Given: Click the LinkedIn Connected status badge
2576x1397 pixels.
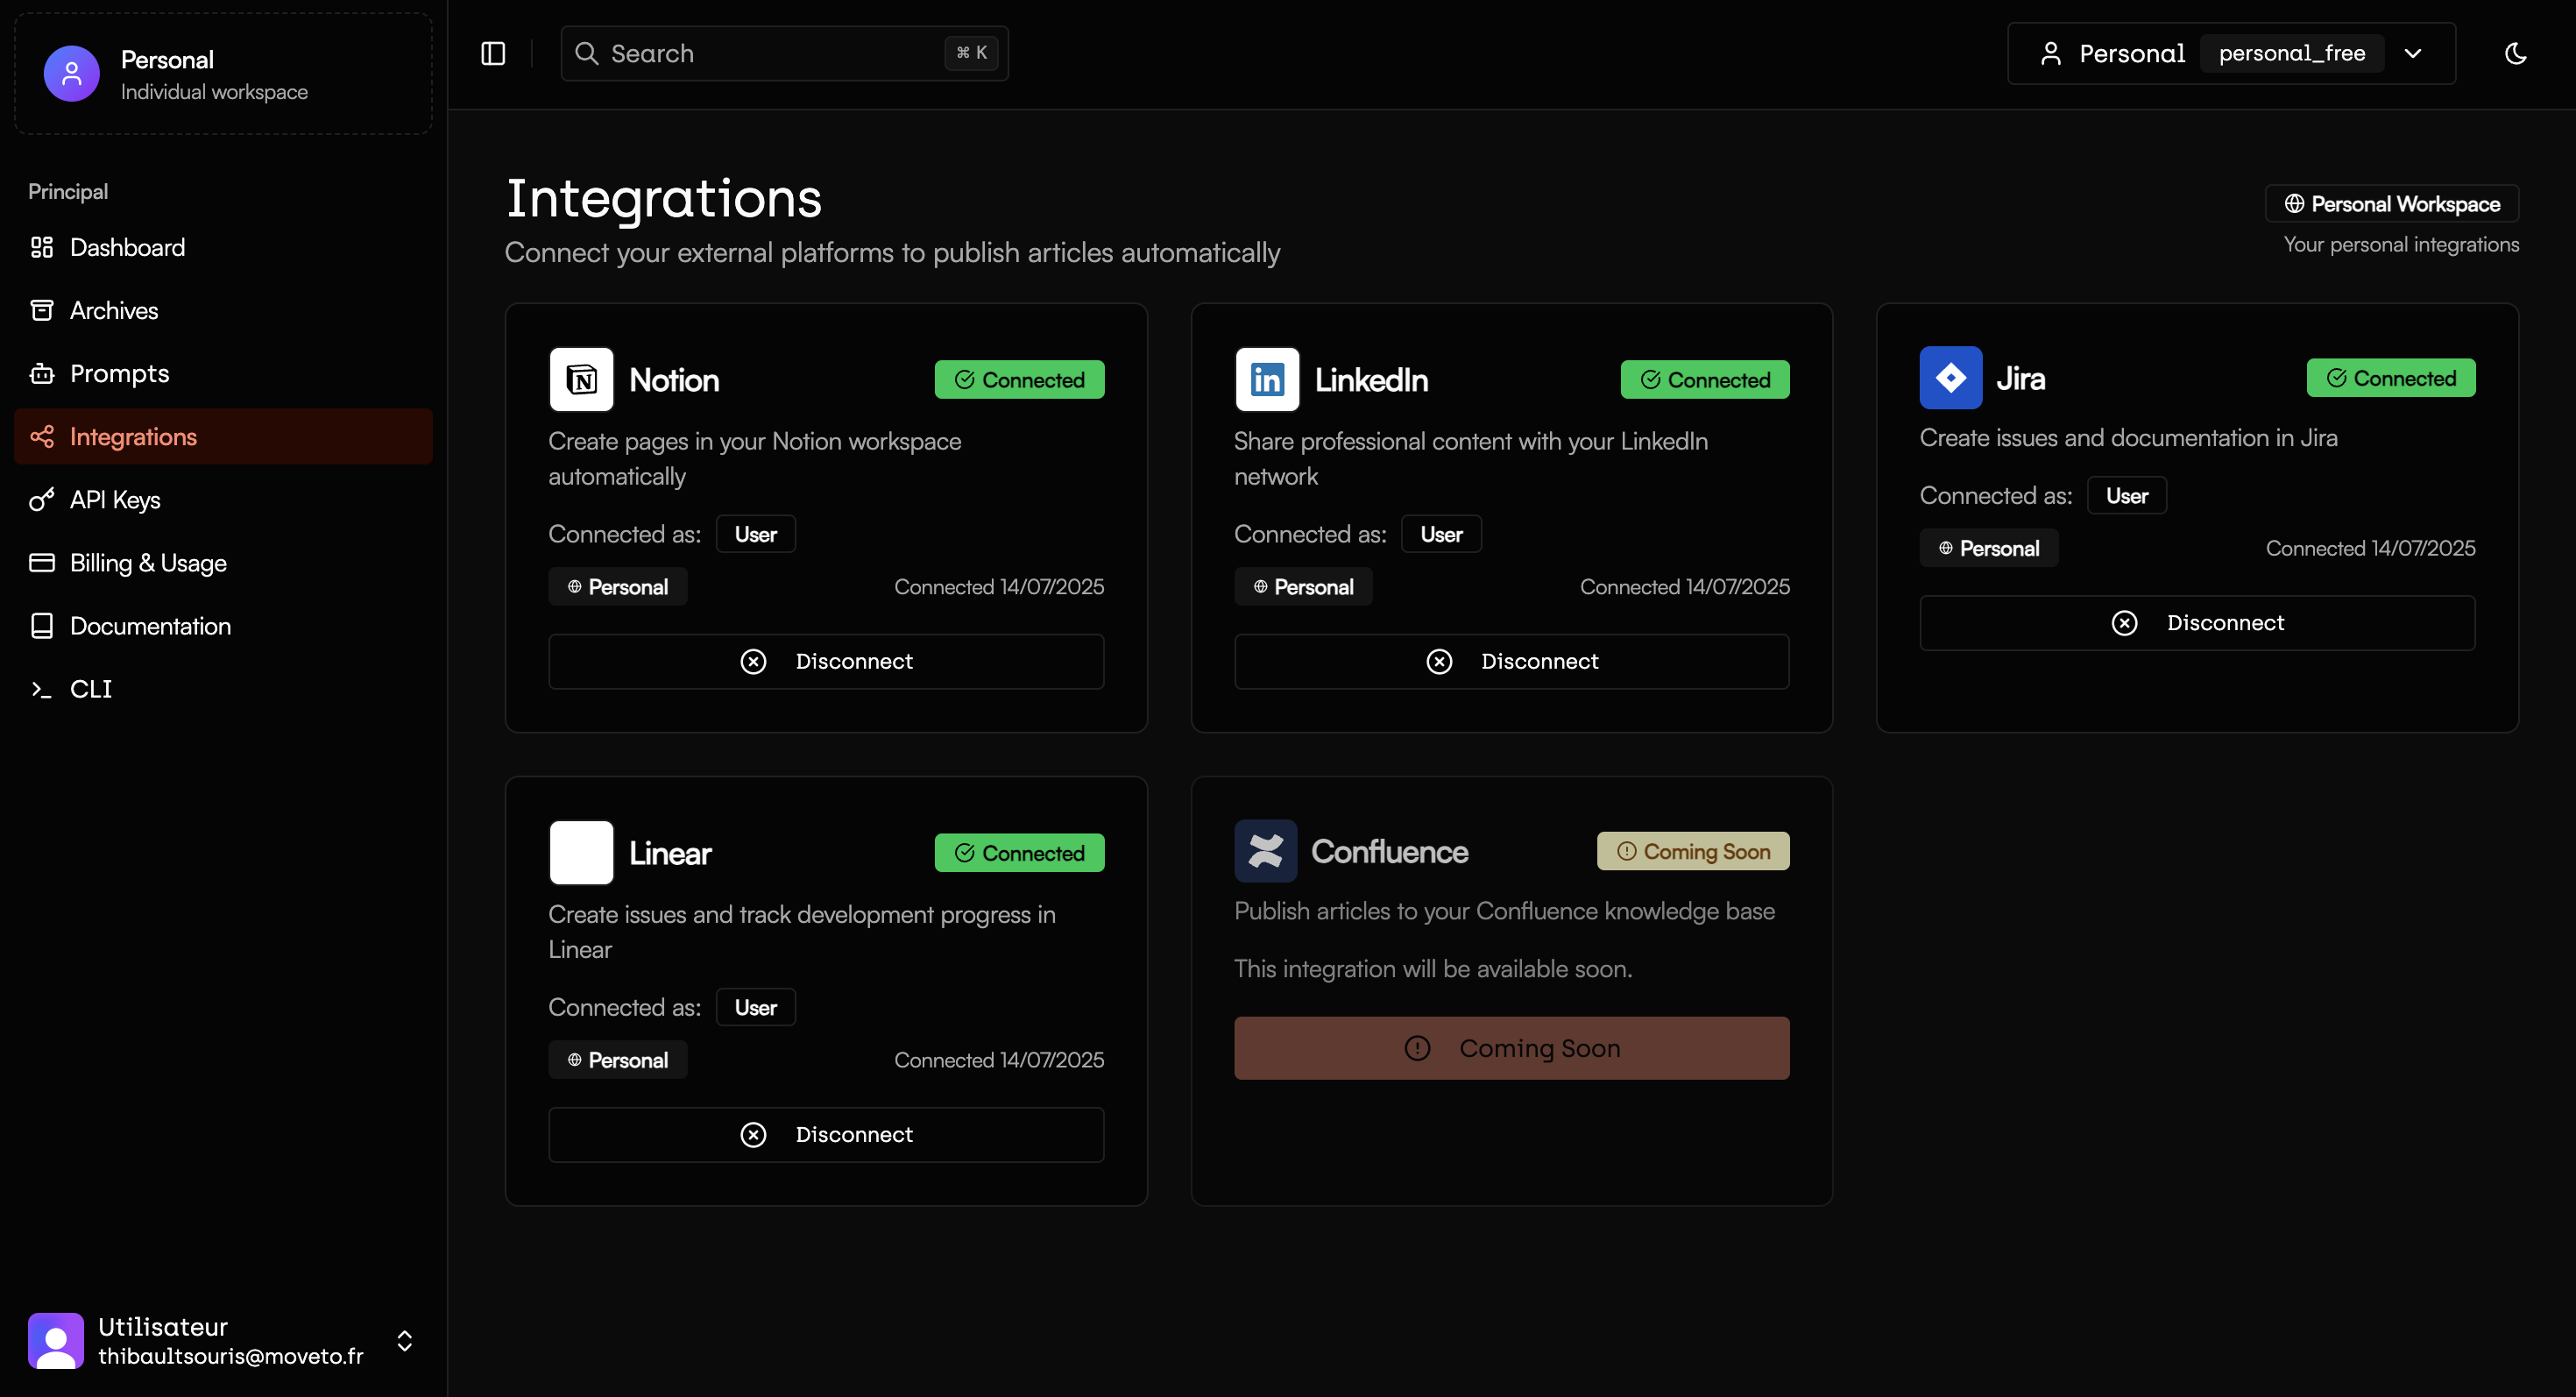Looking at the screenshot, I should click(1705, 379).
